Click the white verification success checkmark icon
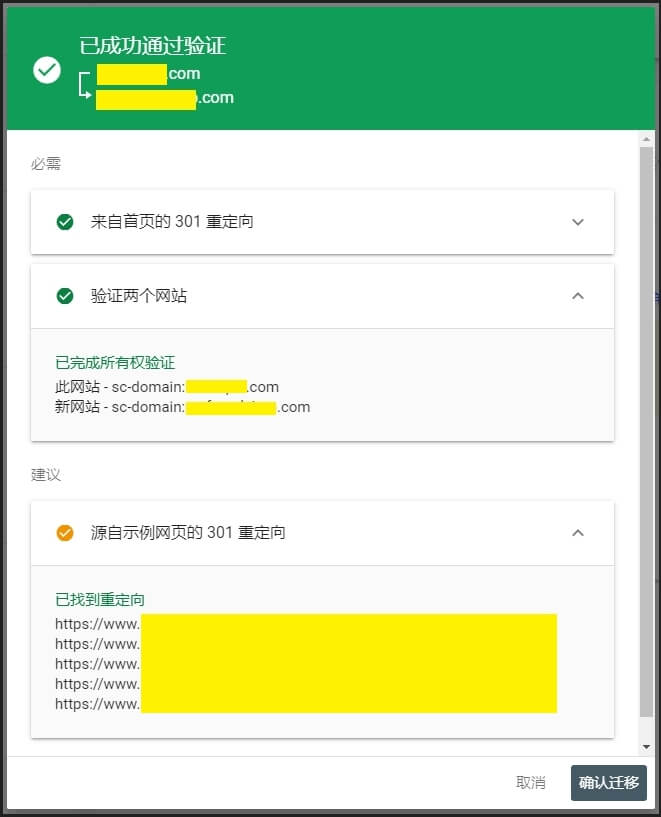Image resolution: width=661 pixels, height=817 pixels. tap(47, 70)
